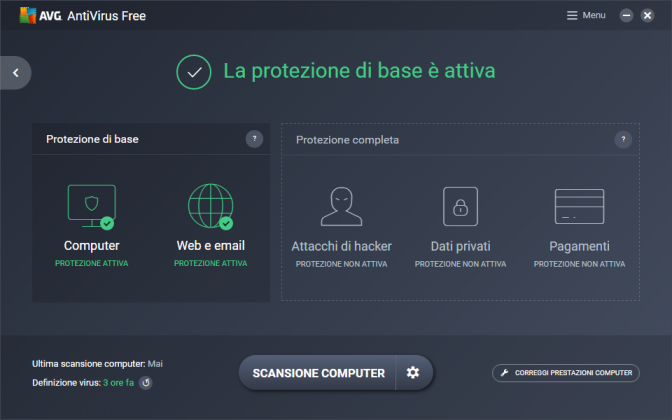This screenshot has height=420, width=672.
Task: Click the Dati privati label
Action: pos(461,246)
